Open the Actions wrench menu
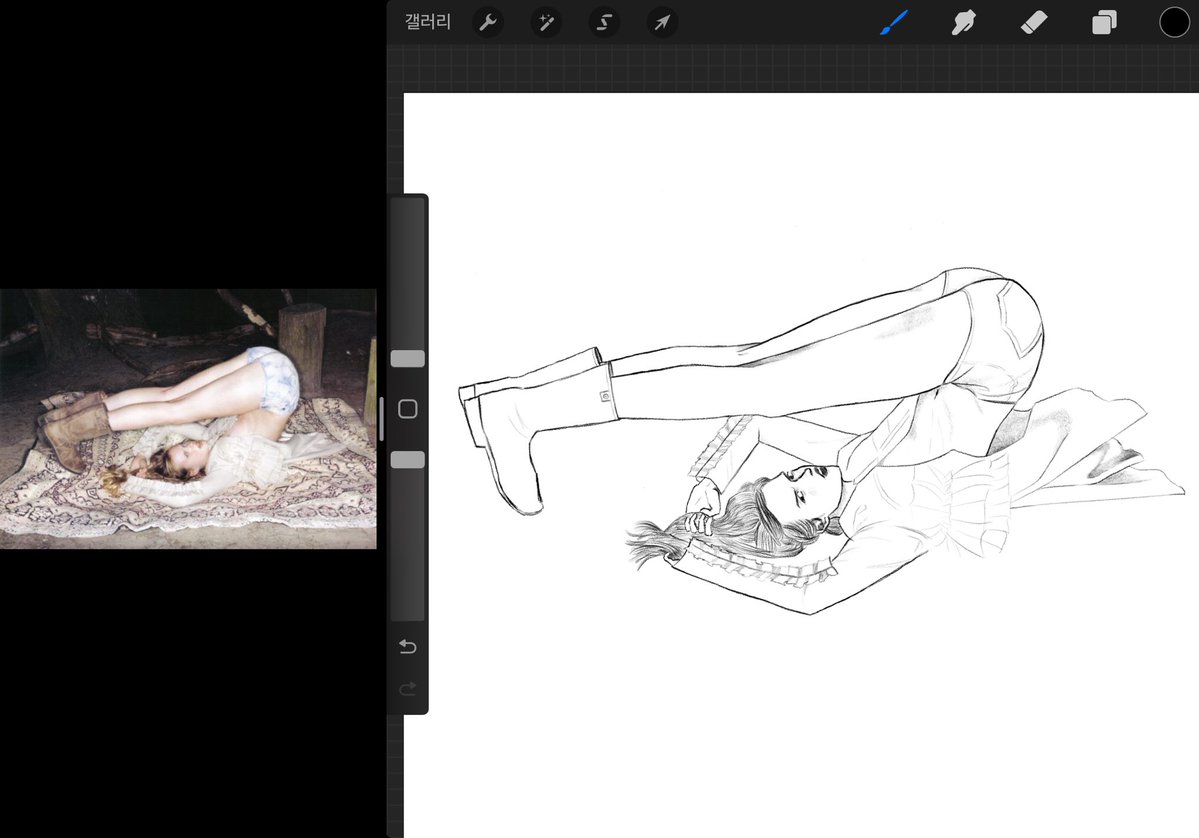 (488, 23)
